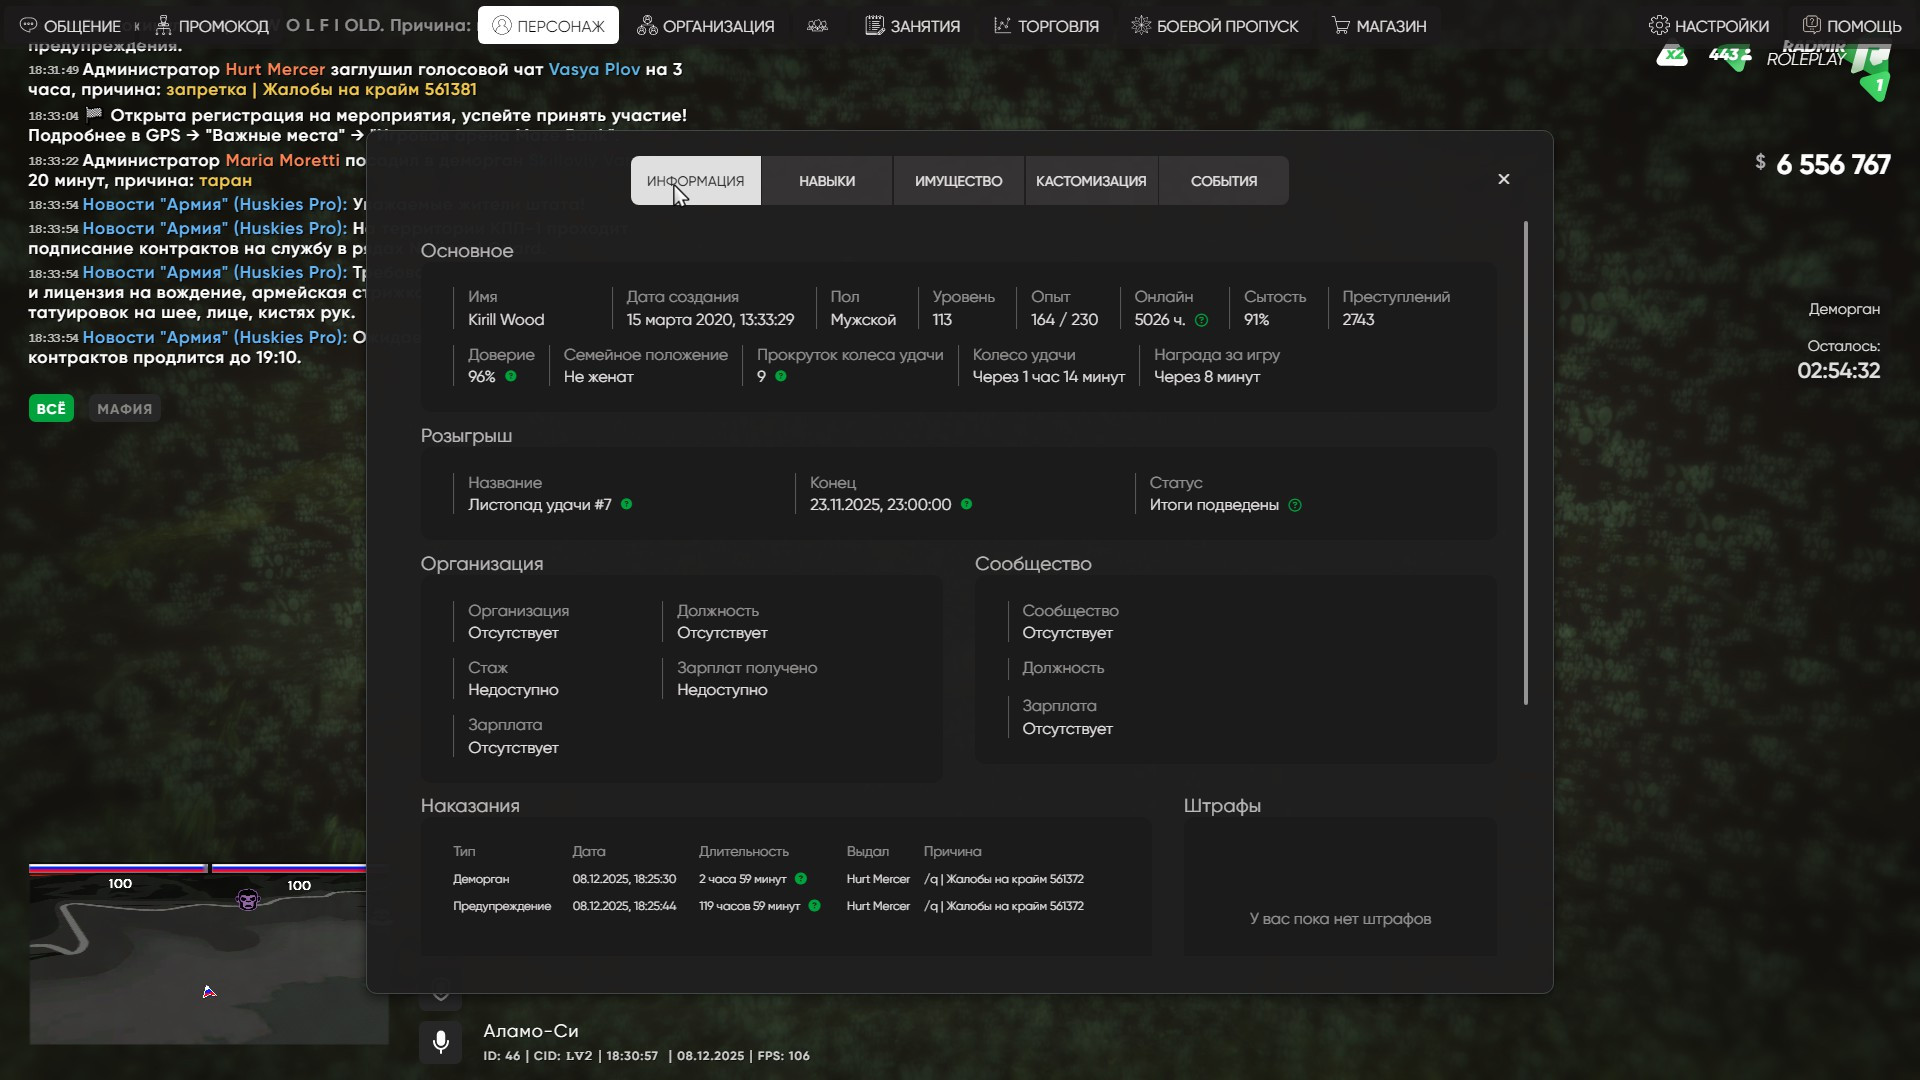Click the help icon beside Итоги подведены
Screen dimensions: 1920x1080
[x=1295, y=505]
